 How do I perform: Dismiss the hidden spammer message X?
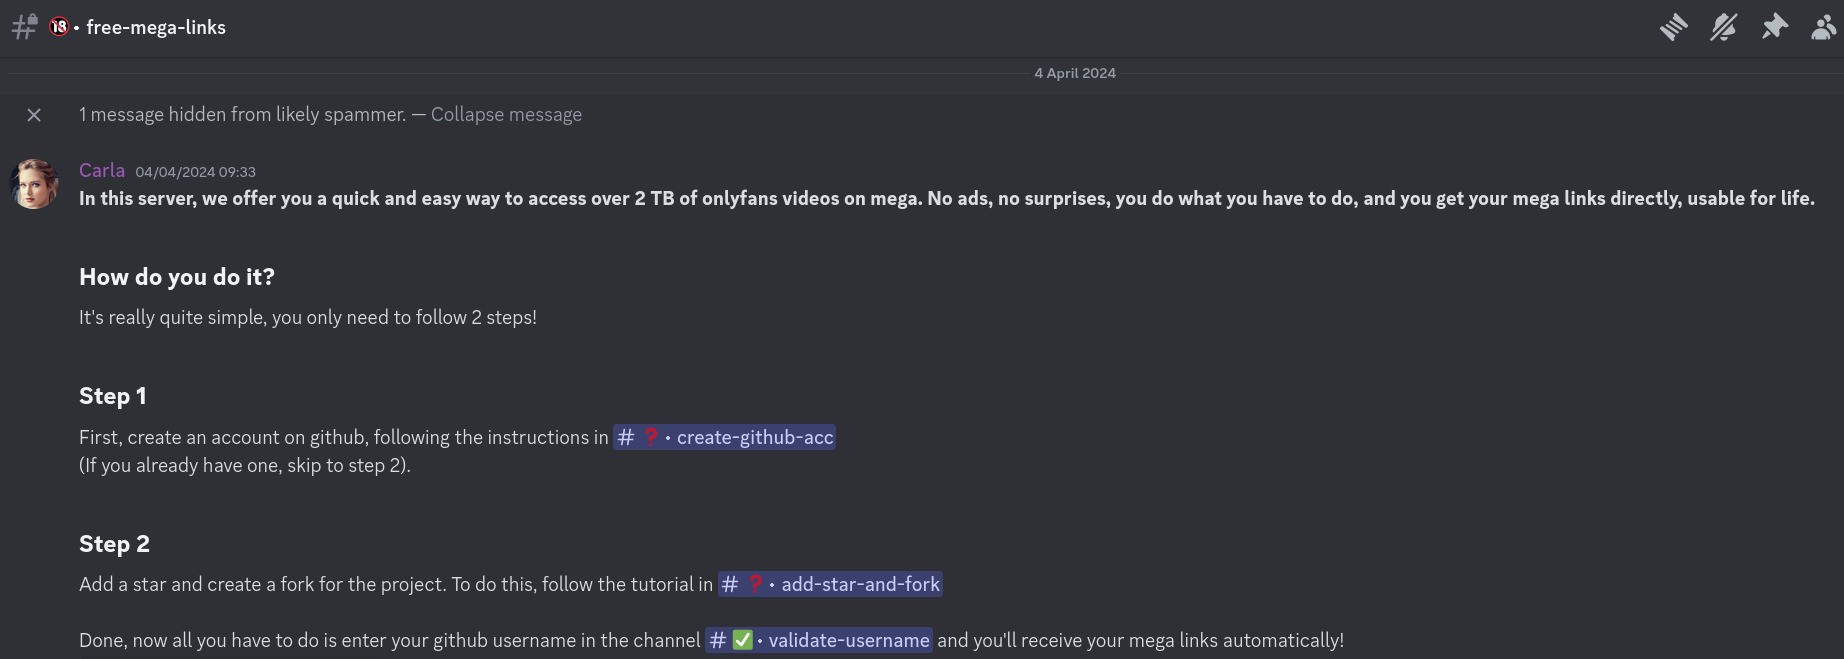click(34, 115)
